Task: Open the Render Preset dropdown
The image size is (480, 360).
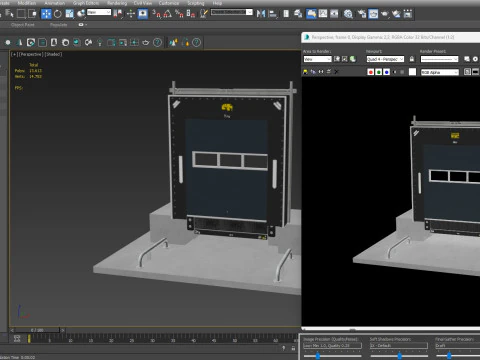Action: click(439, 59)
